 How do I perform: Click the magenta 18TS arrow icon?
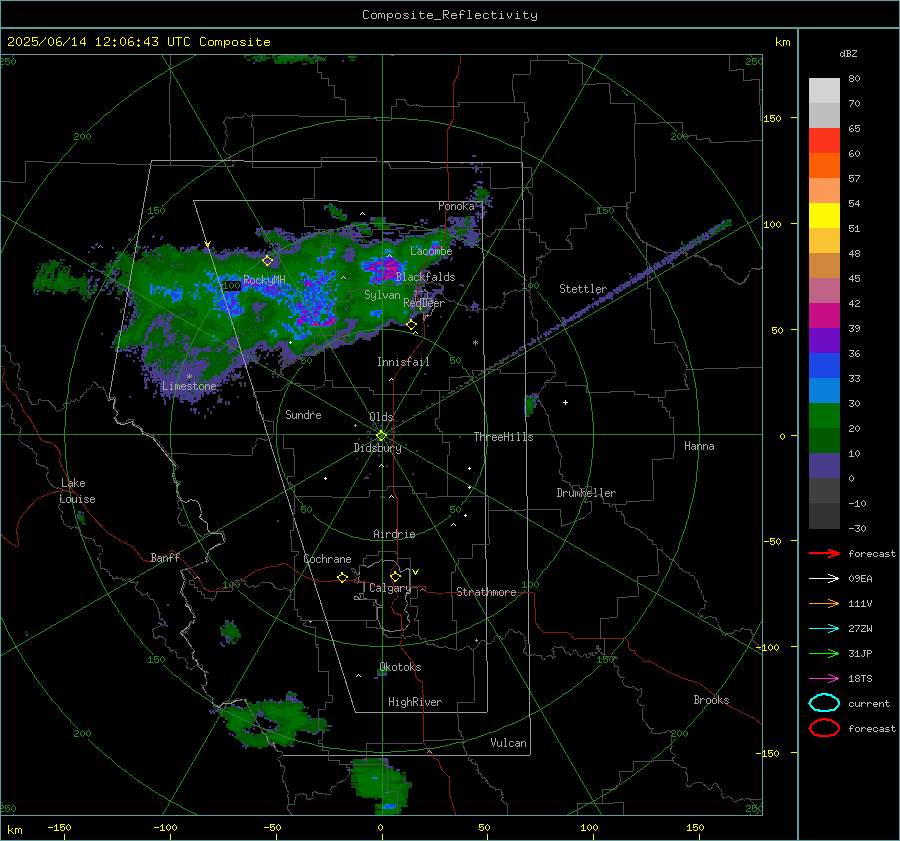click(824, 679)
